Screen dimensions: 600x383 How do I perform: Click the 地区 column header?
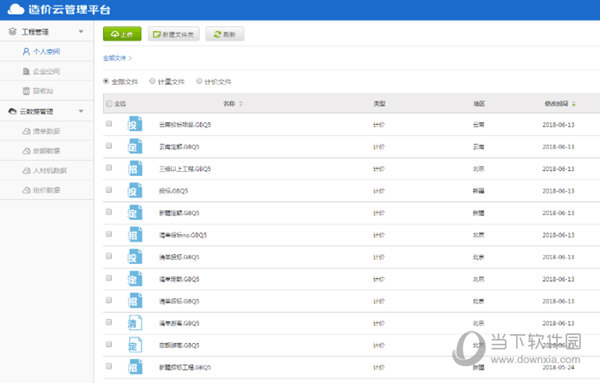coord(479,104)
